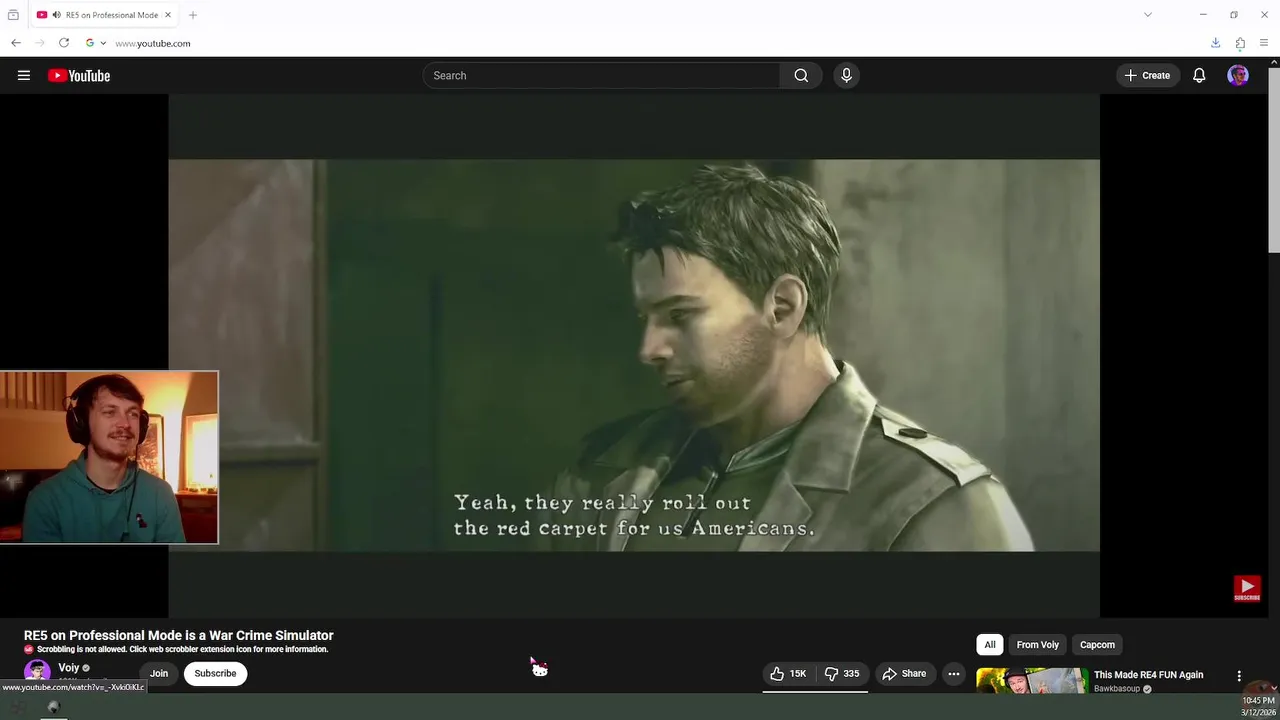Open the browser hamburger menu
Image resolution: width=1280 pixels, height=720 pixels.
(1264, 43)
